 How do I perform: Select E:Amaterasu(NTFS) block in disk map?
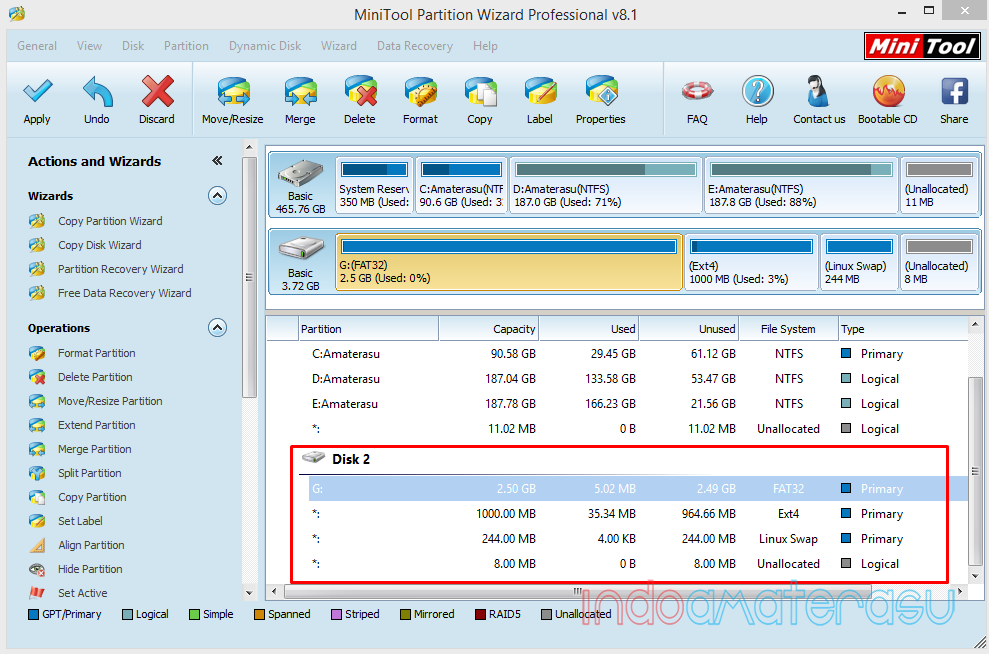tap(801, 185)
